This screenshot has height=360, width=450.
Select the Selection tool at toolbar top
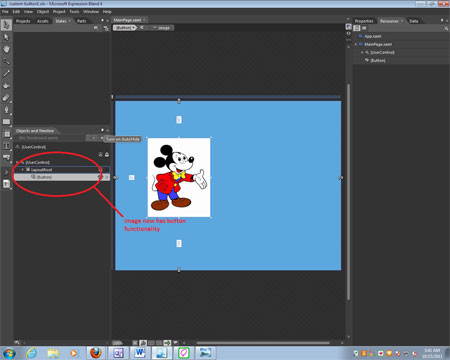click(x=6, y=25)
